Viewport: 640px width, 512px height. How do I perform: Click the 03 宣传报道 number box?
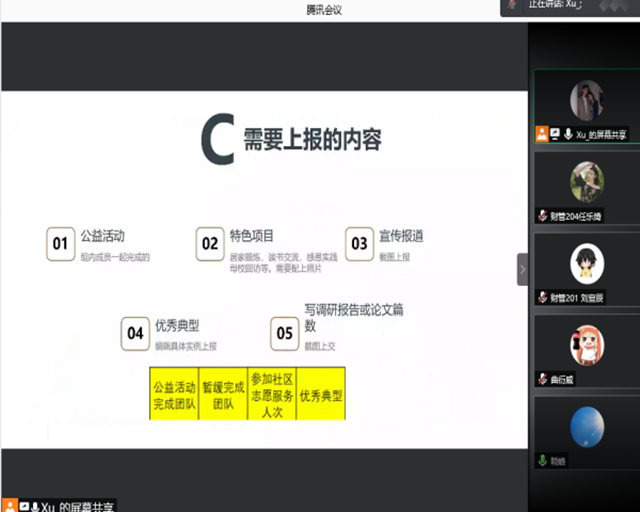pyautogui.click(x=358, y=243)
